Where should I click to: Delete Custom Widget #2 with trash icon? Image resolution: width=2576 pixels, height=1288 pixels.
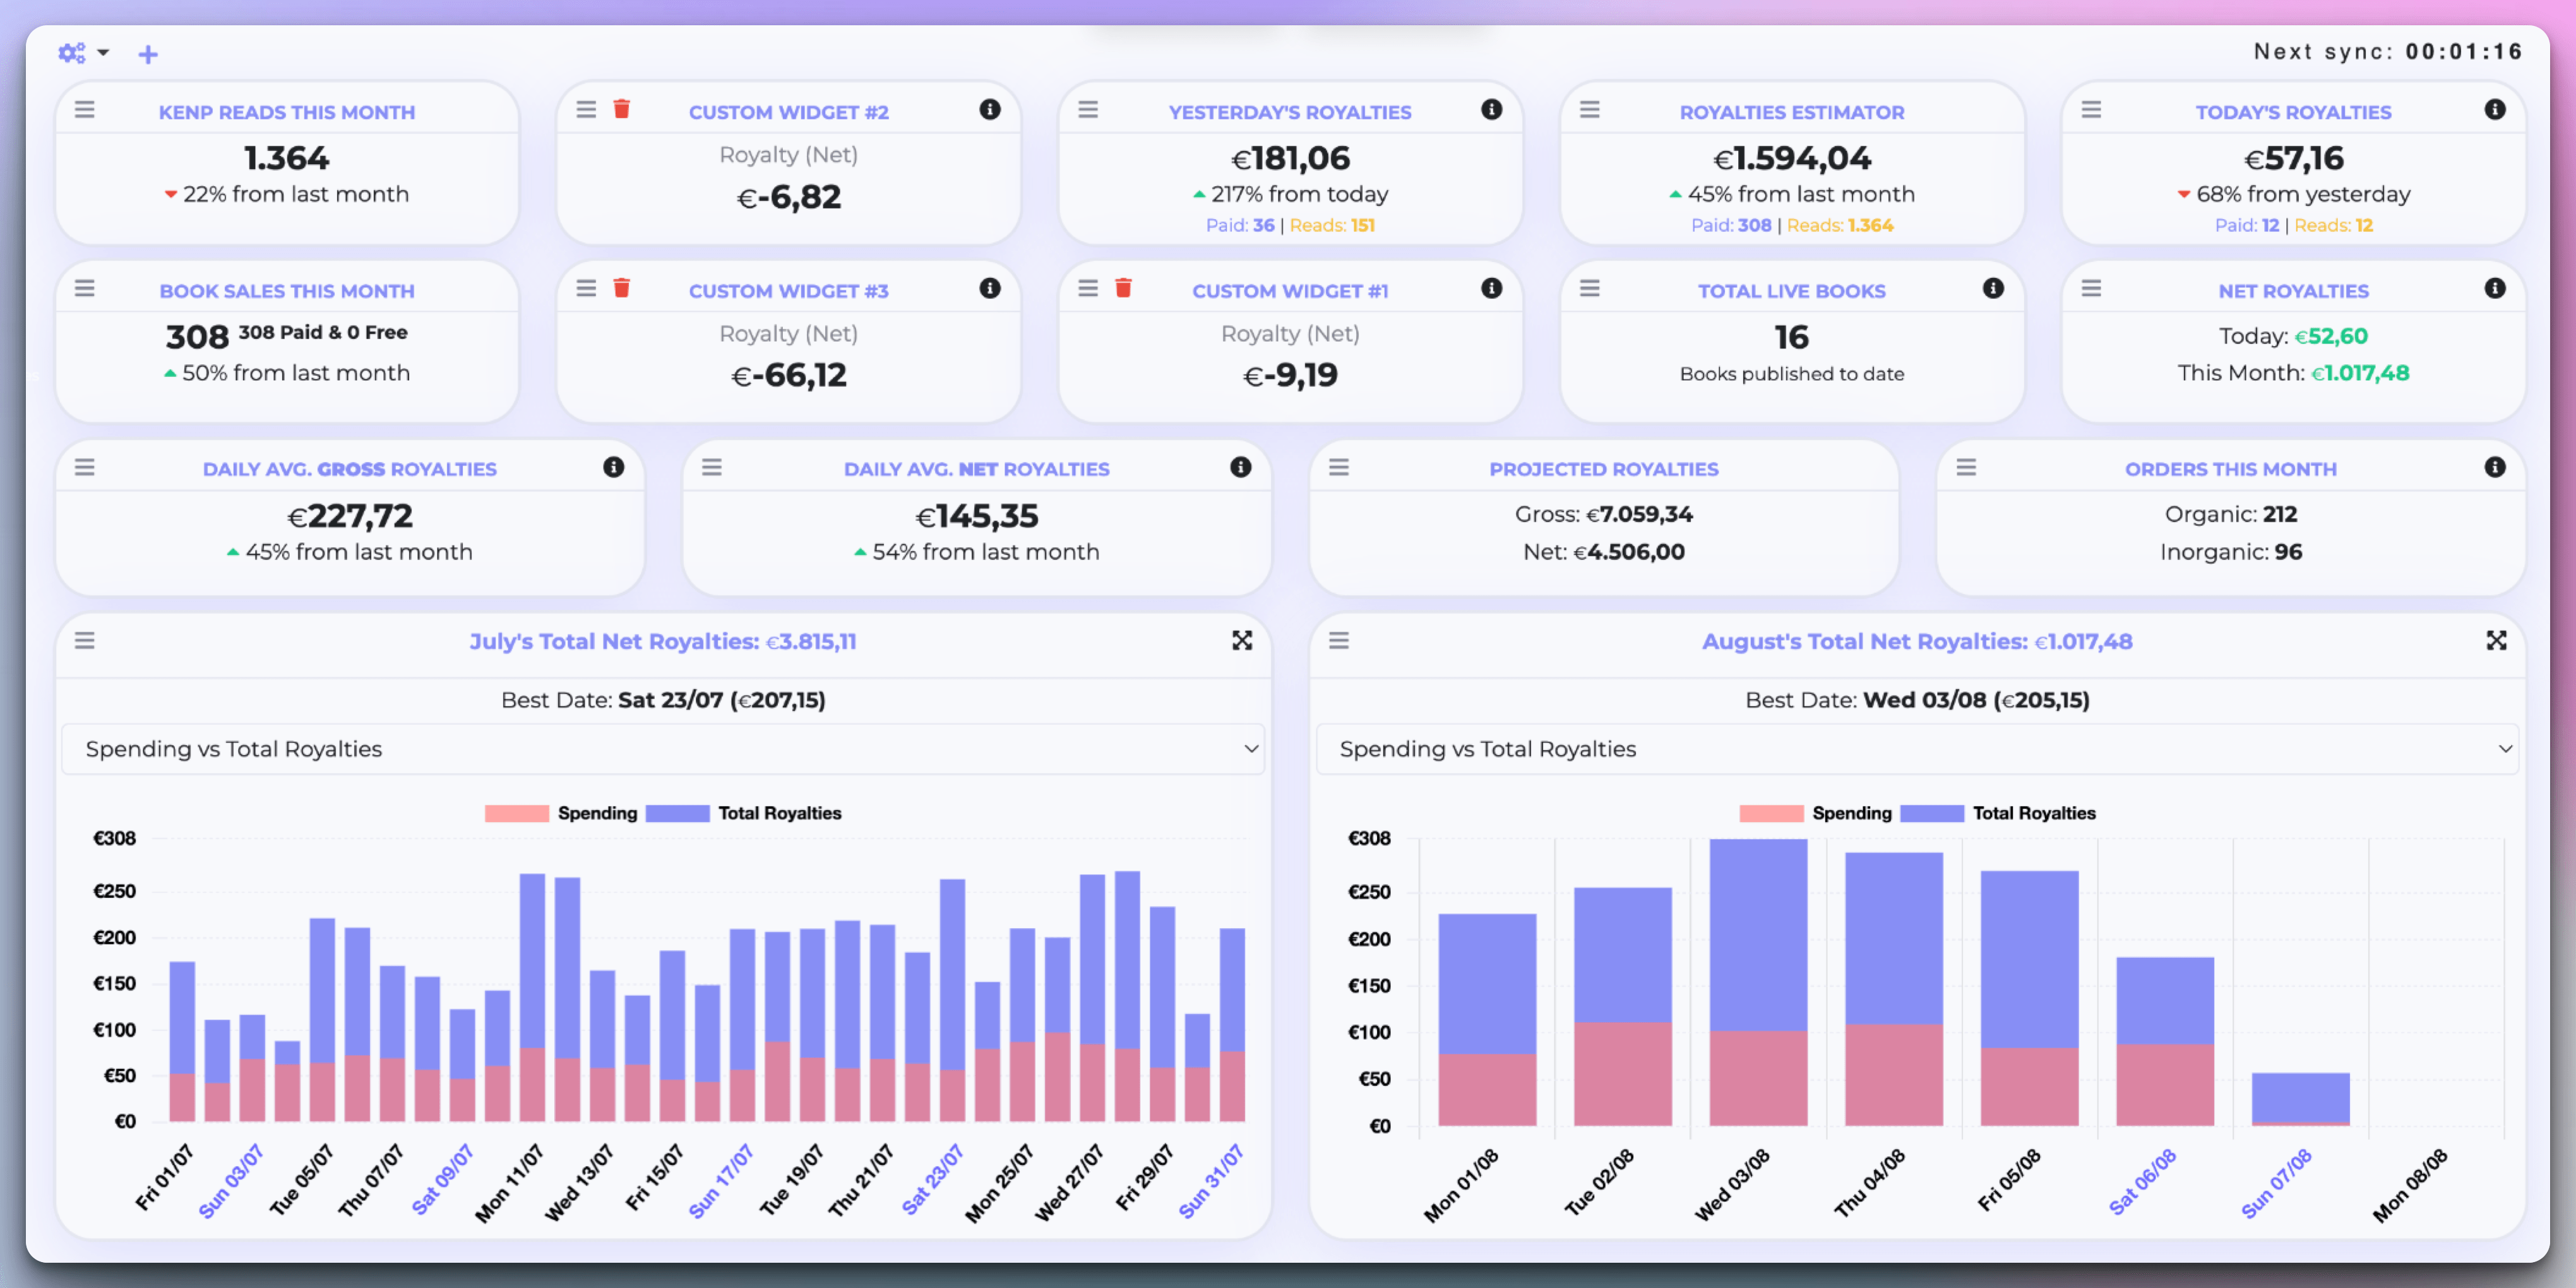coord(621,109)
